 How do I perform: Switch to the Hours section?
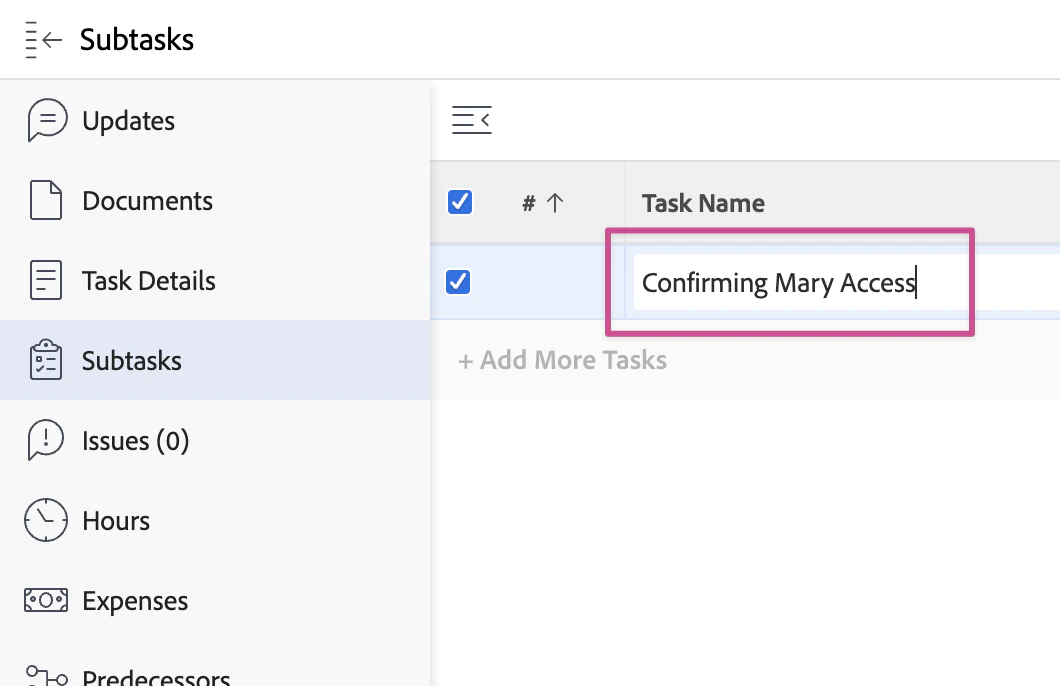click(x=115, y=520)
